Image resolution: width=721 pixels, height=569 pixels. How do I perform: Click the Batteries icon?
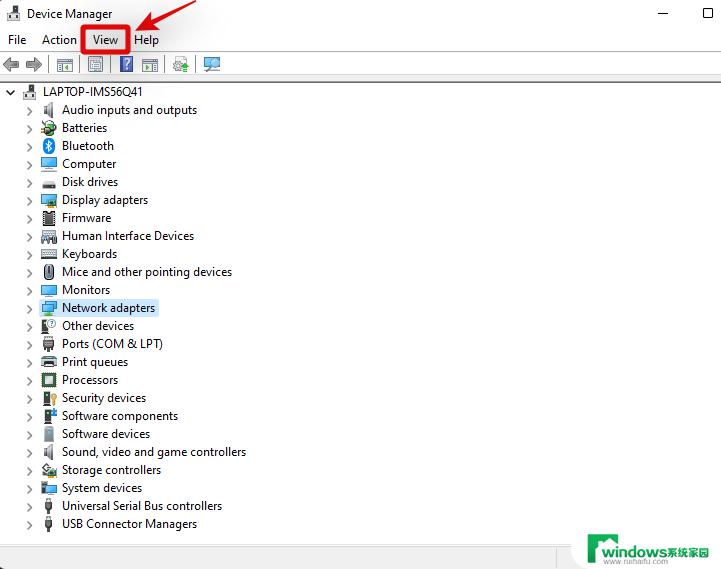[49, 128]
